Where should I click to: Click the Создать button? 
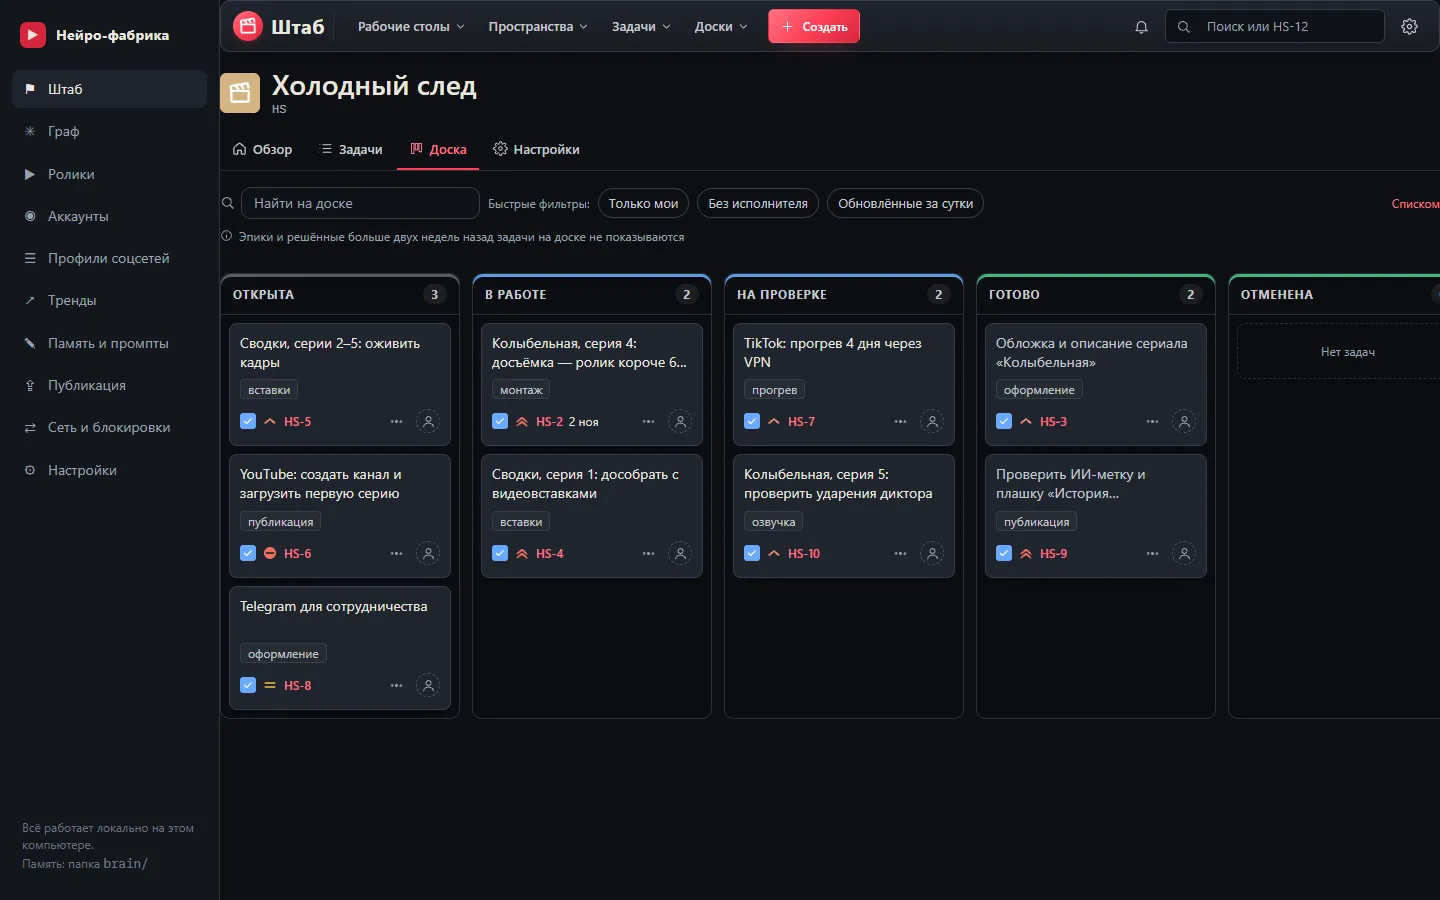pos(814,27)
